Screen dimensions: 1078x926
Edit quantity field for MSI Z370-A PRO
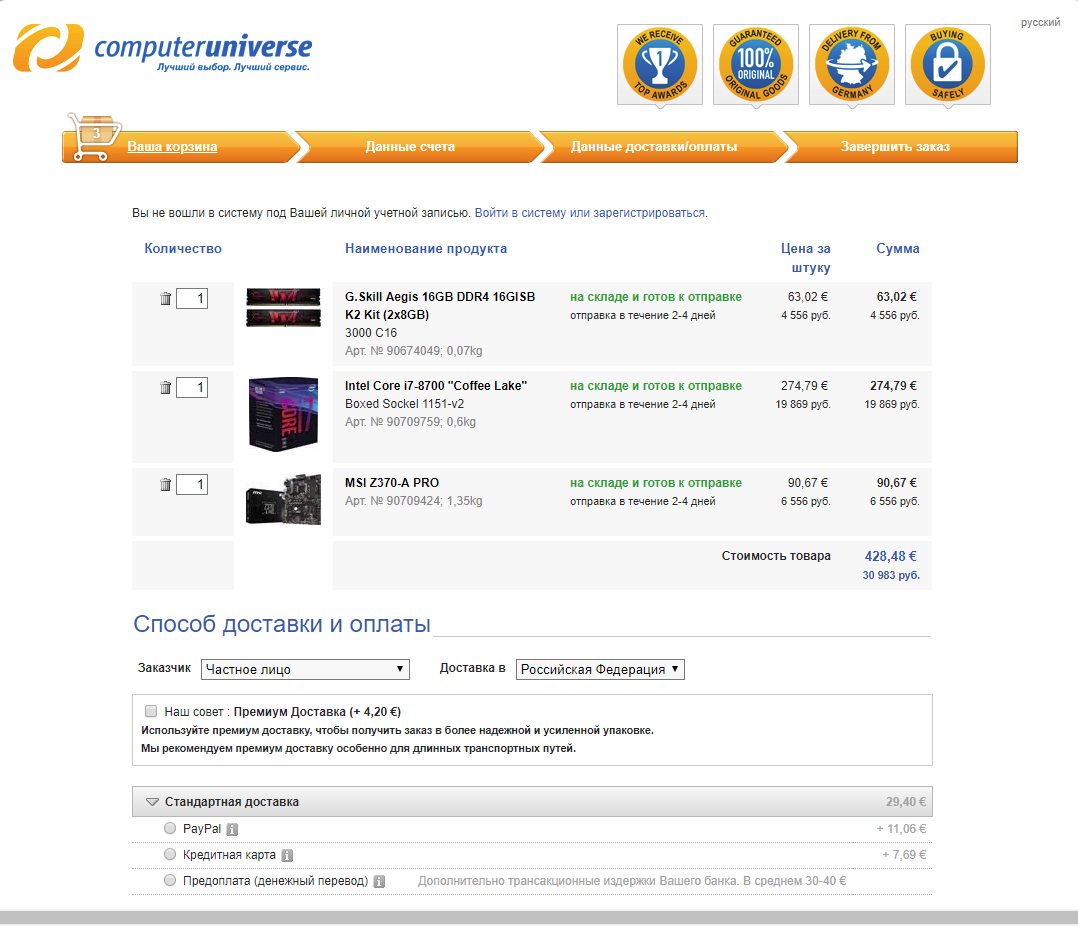(x=192, y=485)
